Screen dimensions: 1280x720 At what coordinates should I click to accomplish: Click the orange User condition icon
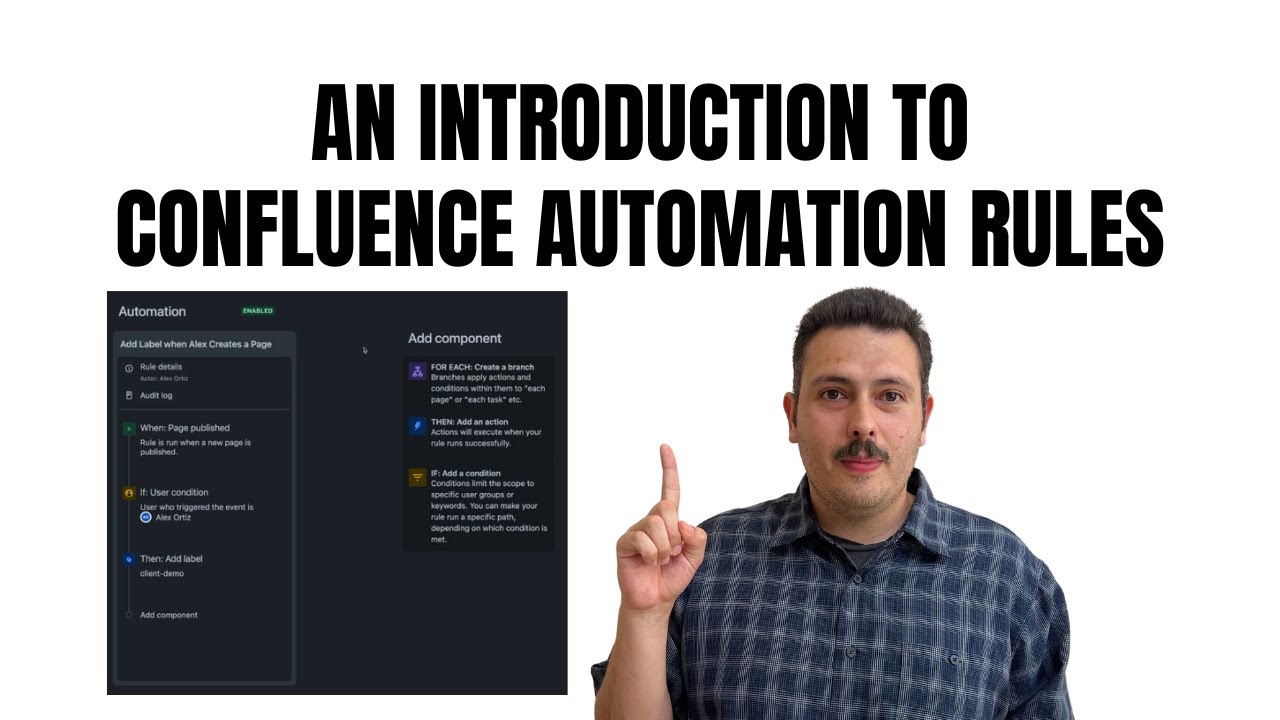(129, 493)
